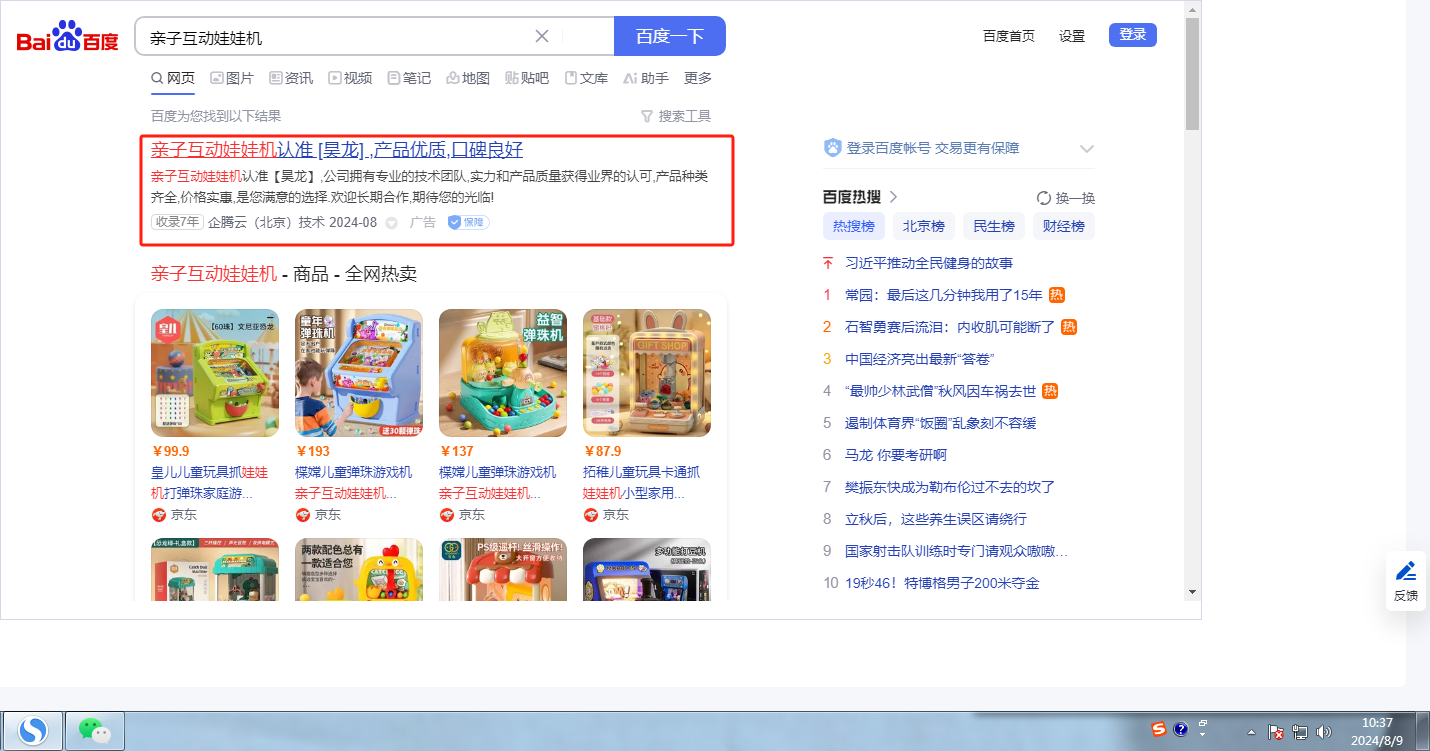Screen dimensions: 1430x751
Task: Click the 收录7年 badge
Action: (x=177, y=222)
